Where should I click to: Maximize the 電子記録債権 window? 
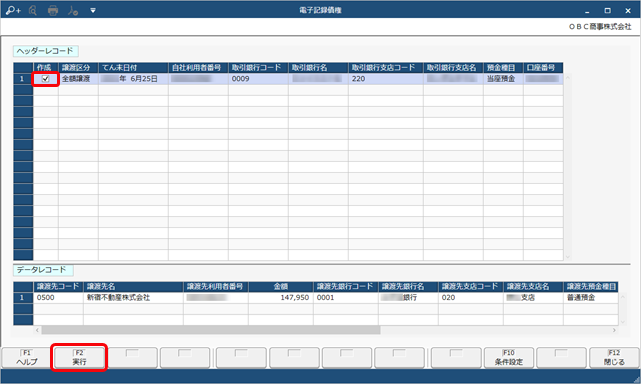tap(607, 11)
